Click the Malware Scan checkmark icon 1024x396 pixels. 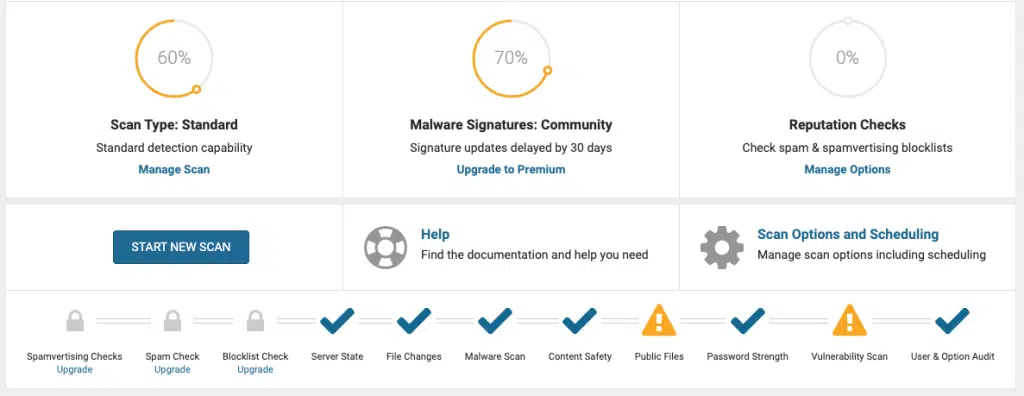click(495, 321)
